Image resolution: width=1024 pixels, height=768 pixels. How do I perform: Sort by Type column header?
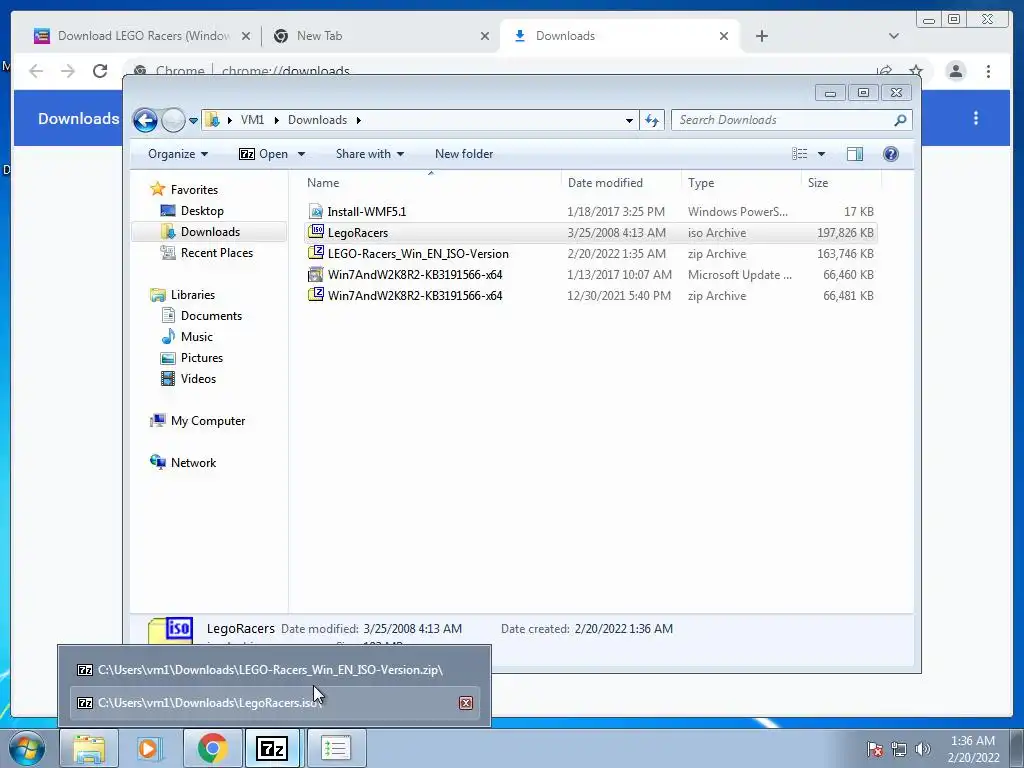[x=741, y=183]
